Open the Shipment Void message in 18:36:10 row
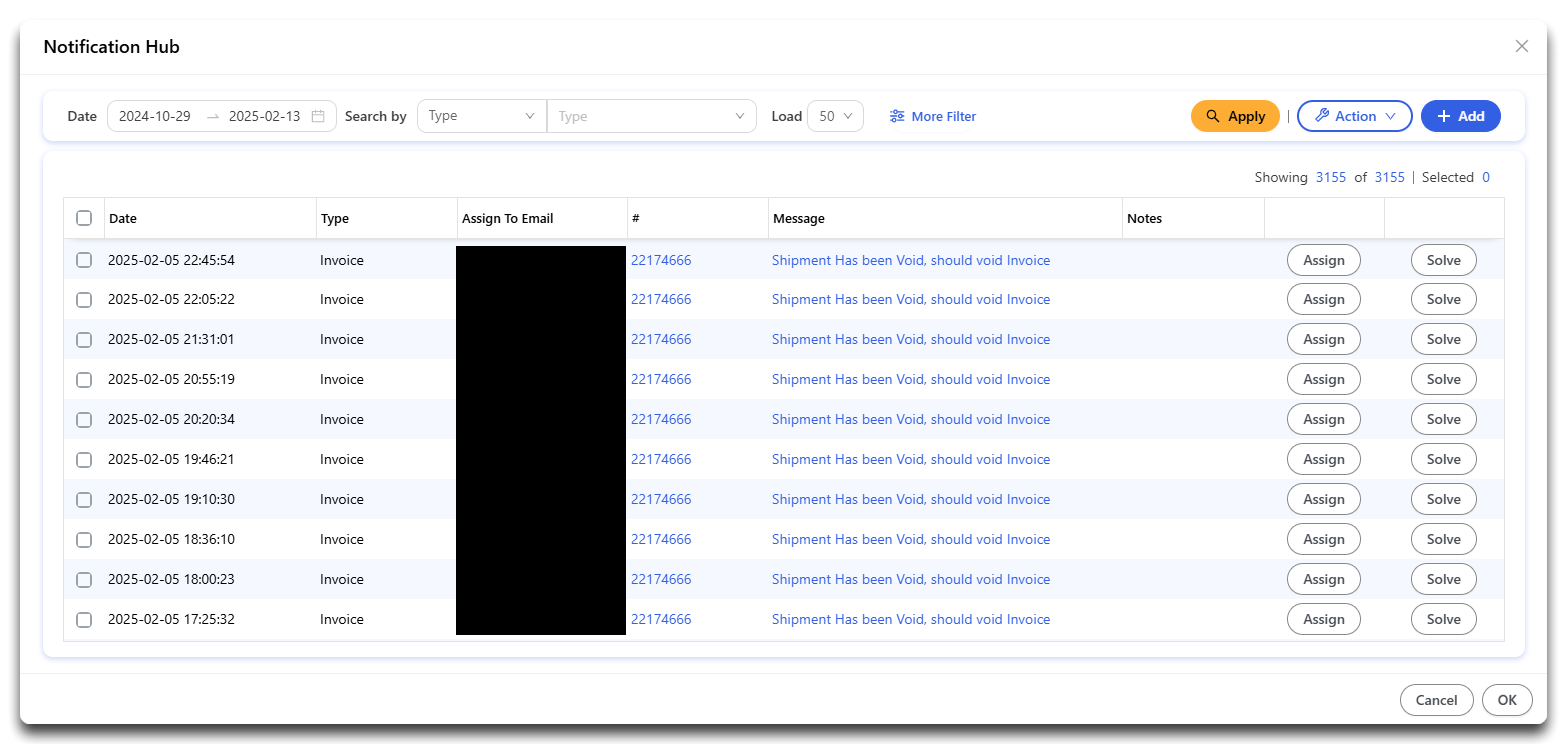Image resolution: width=1567 pixels, height=744 pixels. (x=911, y=539)
